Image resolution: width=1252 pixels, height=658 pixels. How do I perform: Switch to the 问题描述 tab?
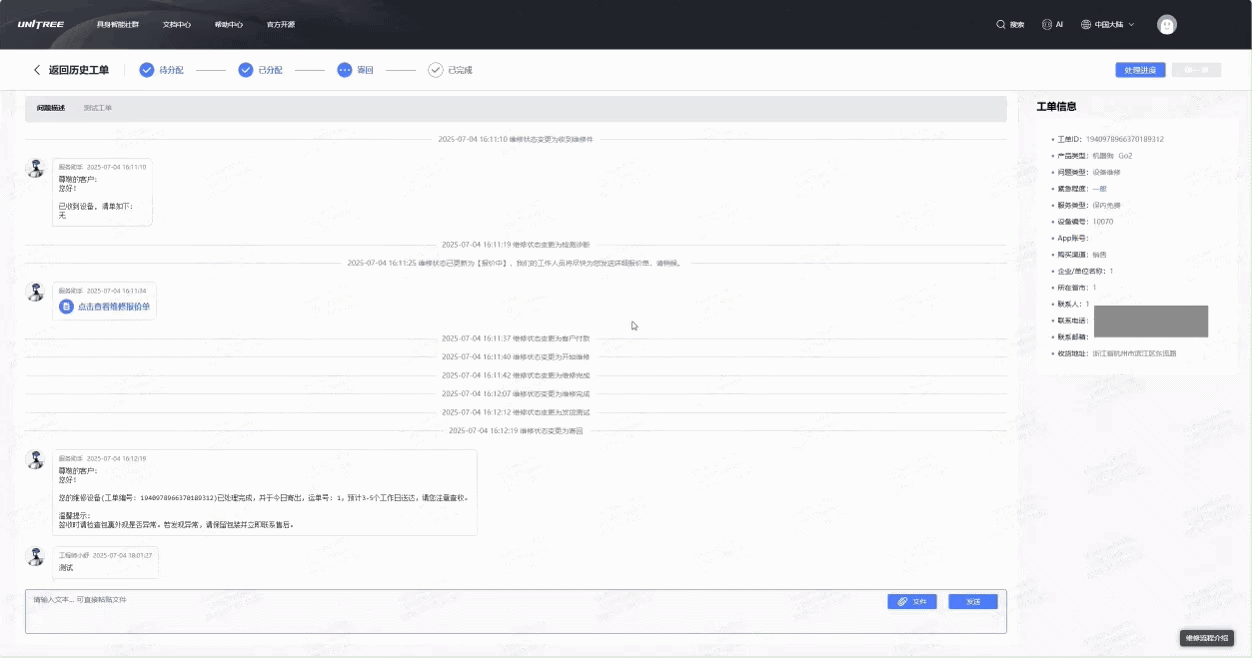coord(51,108)
